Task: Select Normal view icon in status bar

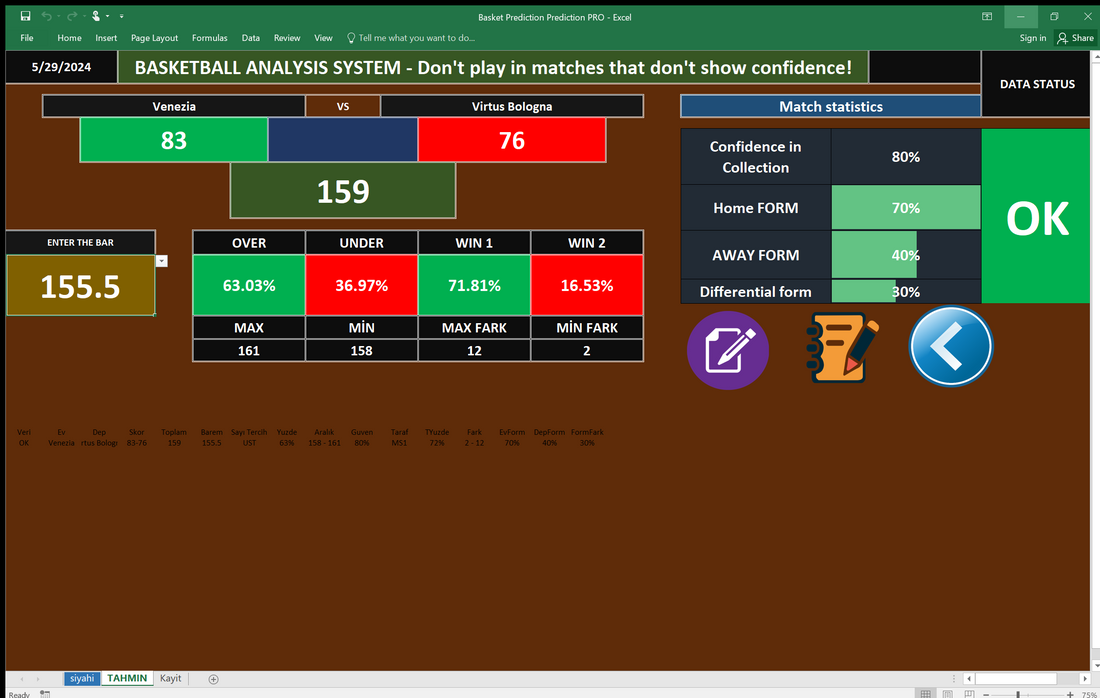Action: pos(925,693)
